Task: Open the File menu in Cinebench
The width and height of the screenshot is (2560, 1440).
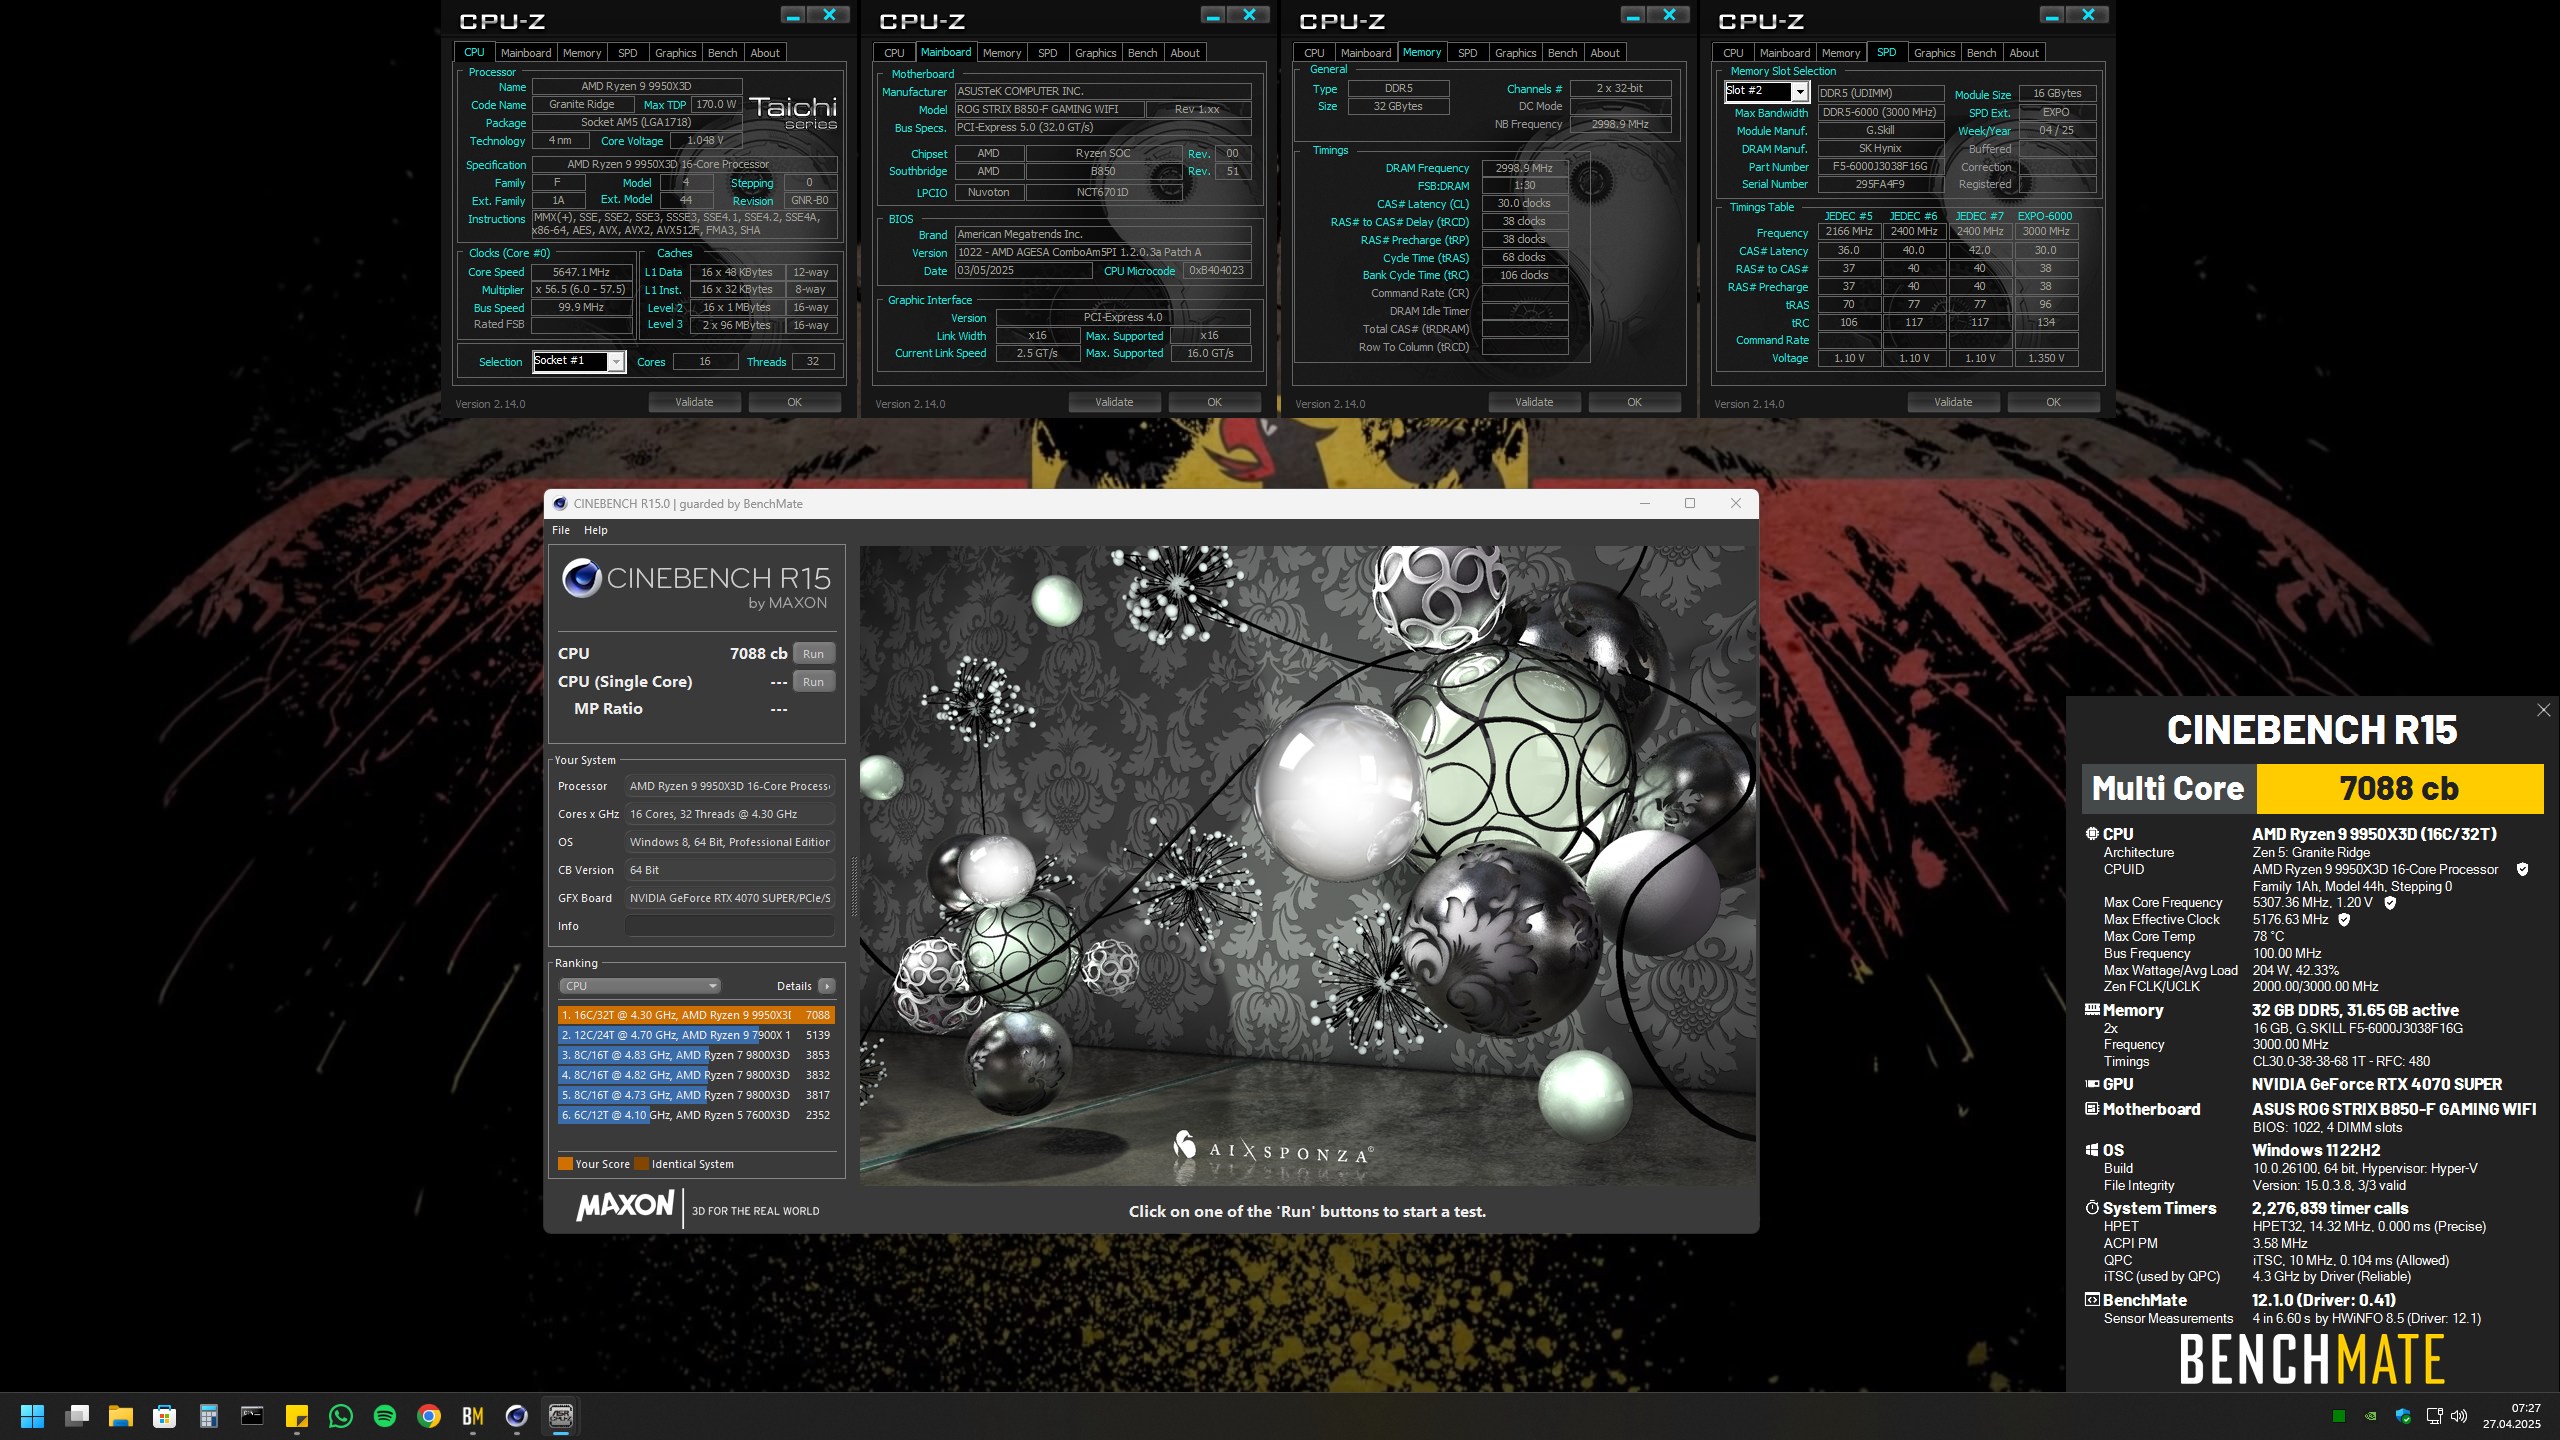Action: pyautogui.click(x=561, y=531)
